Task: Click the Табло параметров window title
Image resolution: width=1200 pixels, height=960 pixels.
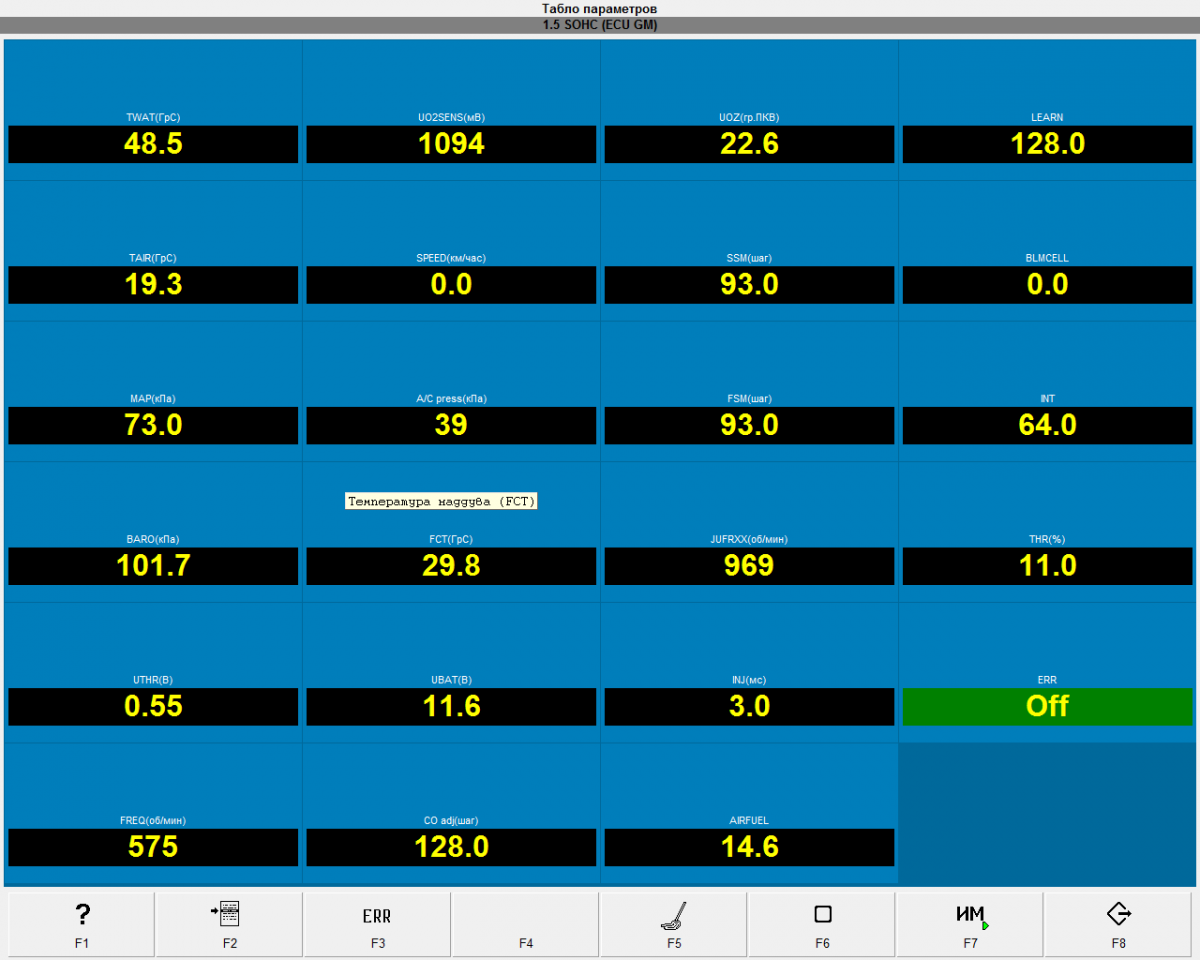Action: pos(600,8)
